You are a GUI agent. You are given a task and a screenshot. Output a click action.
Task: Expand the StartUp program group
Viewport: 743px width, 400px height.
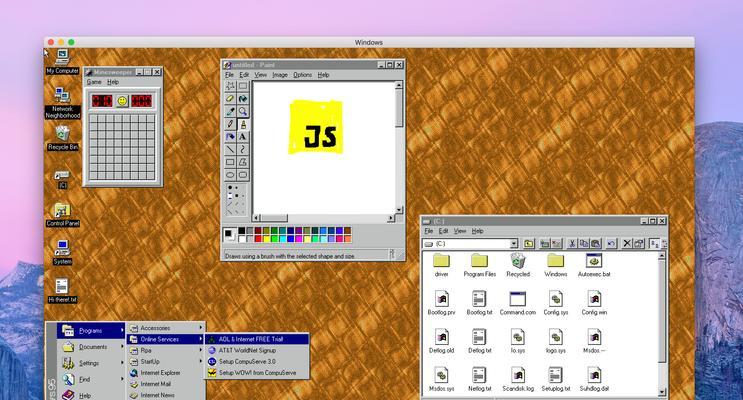167,362
